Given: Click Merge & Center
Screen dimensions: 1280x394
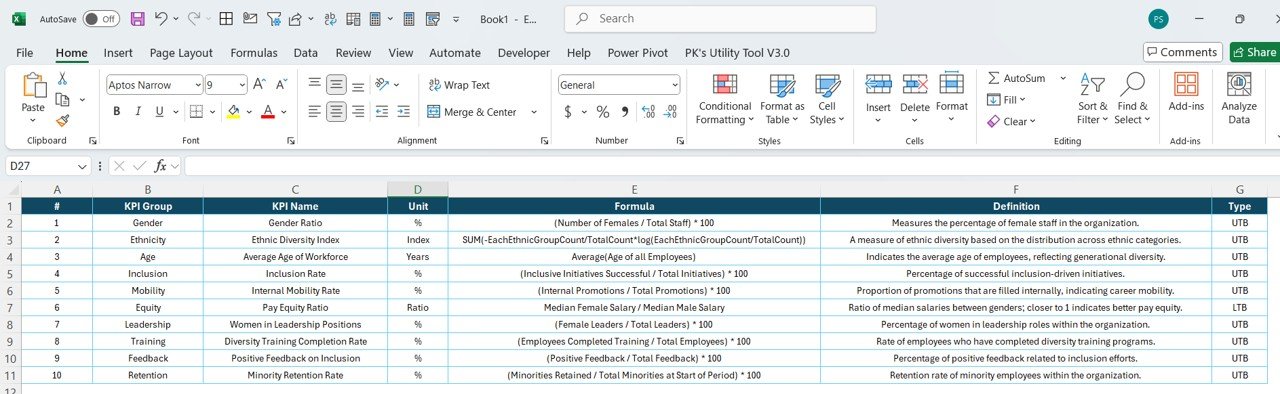Looking at the screenshot, I should 472,112.
